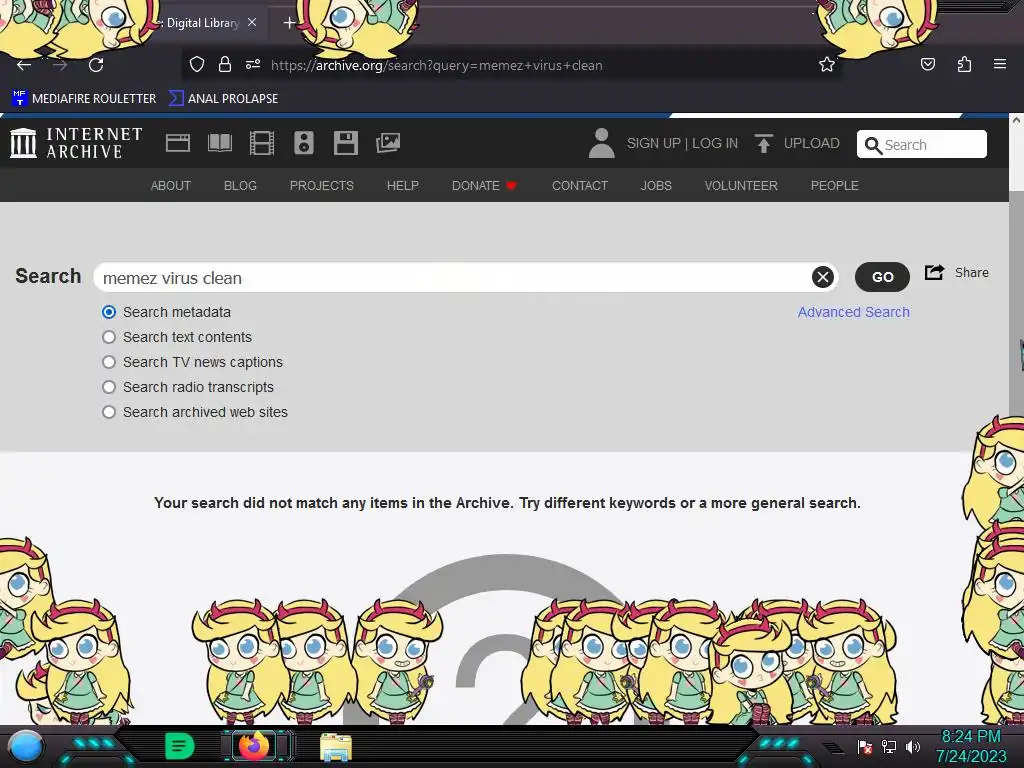Open the network icon in system tray
The image size is (1024, 768).
(889, 746)
